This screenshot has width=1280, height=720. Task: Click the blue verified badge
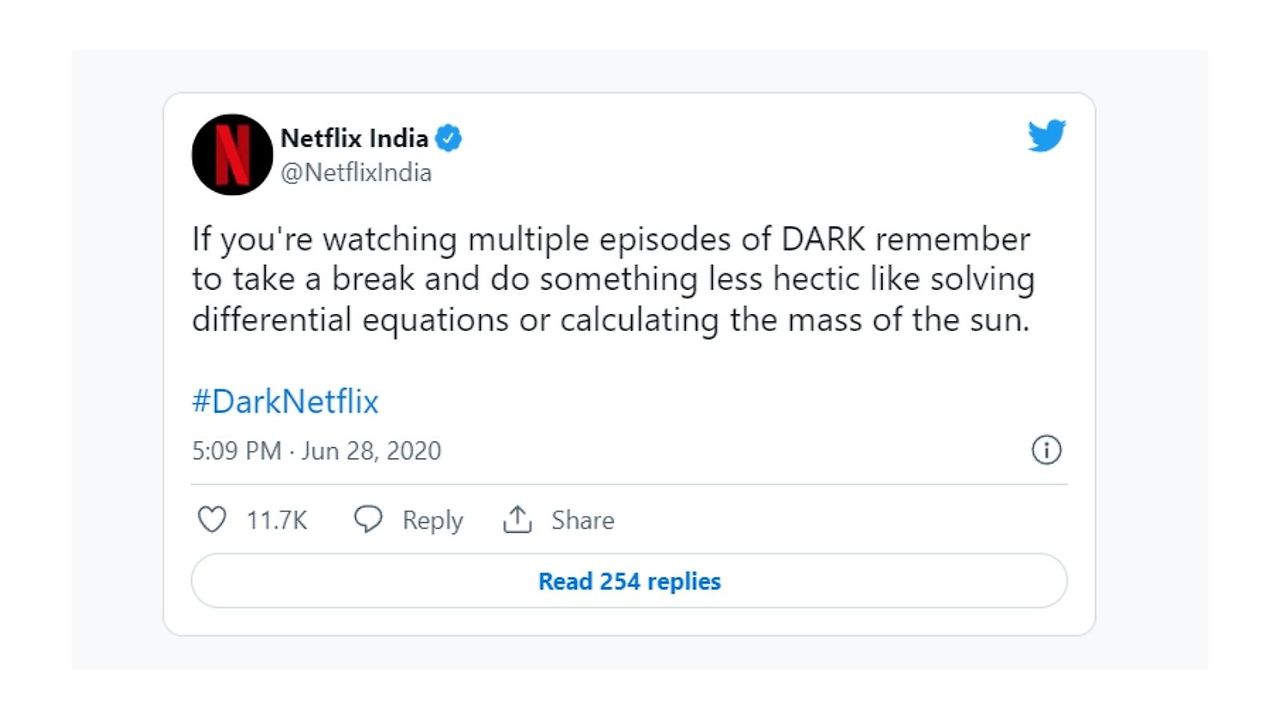tap(450, 139)
